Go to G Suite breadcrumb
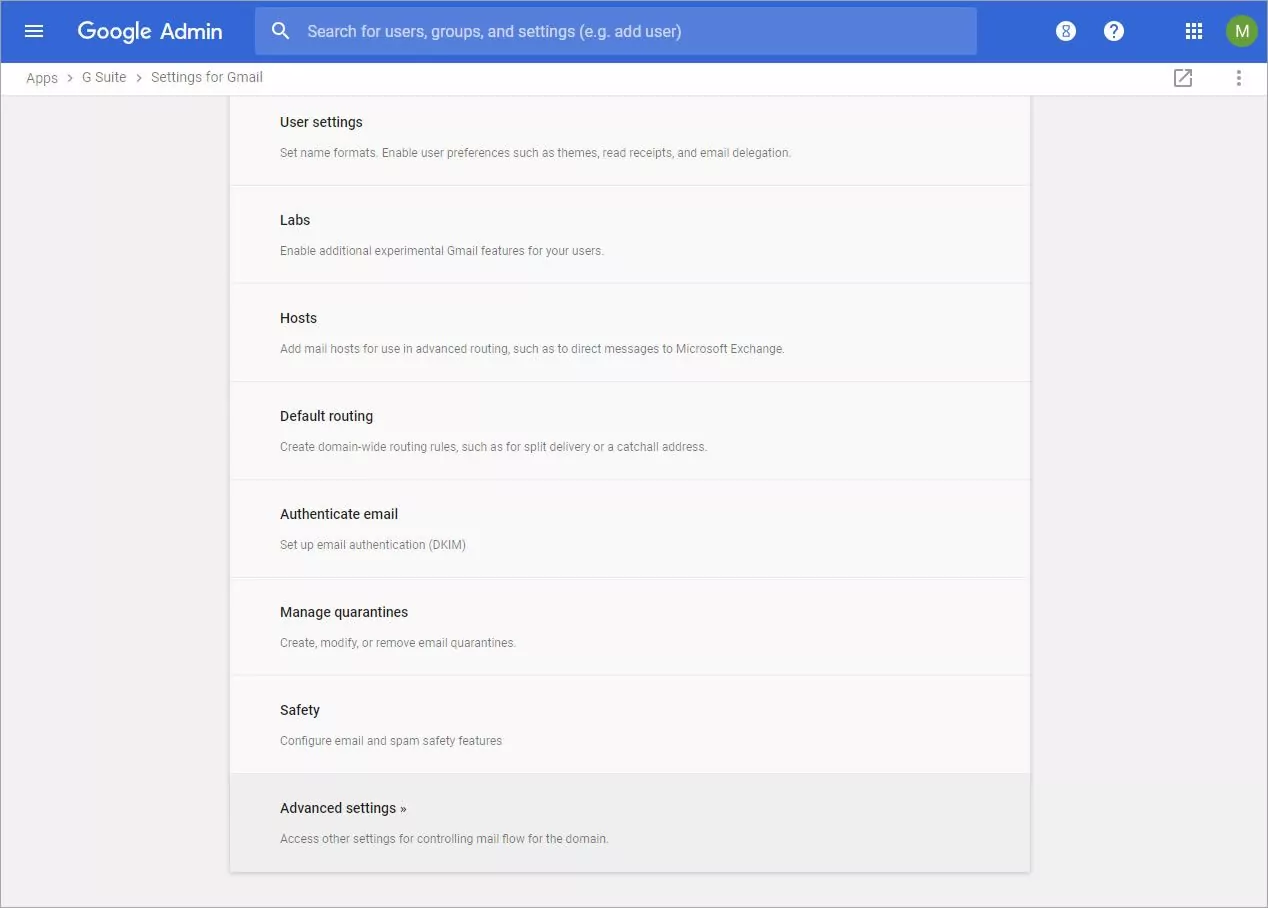Image resolution: width=1268 pixels, height=908 pixels. point(104,78)
